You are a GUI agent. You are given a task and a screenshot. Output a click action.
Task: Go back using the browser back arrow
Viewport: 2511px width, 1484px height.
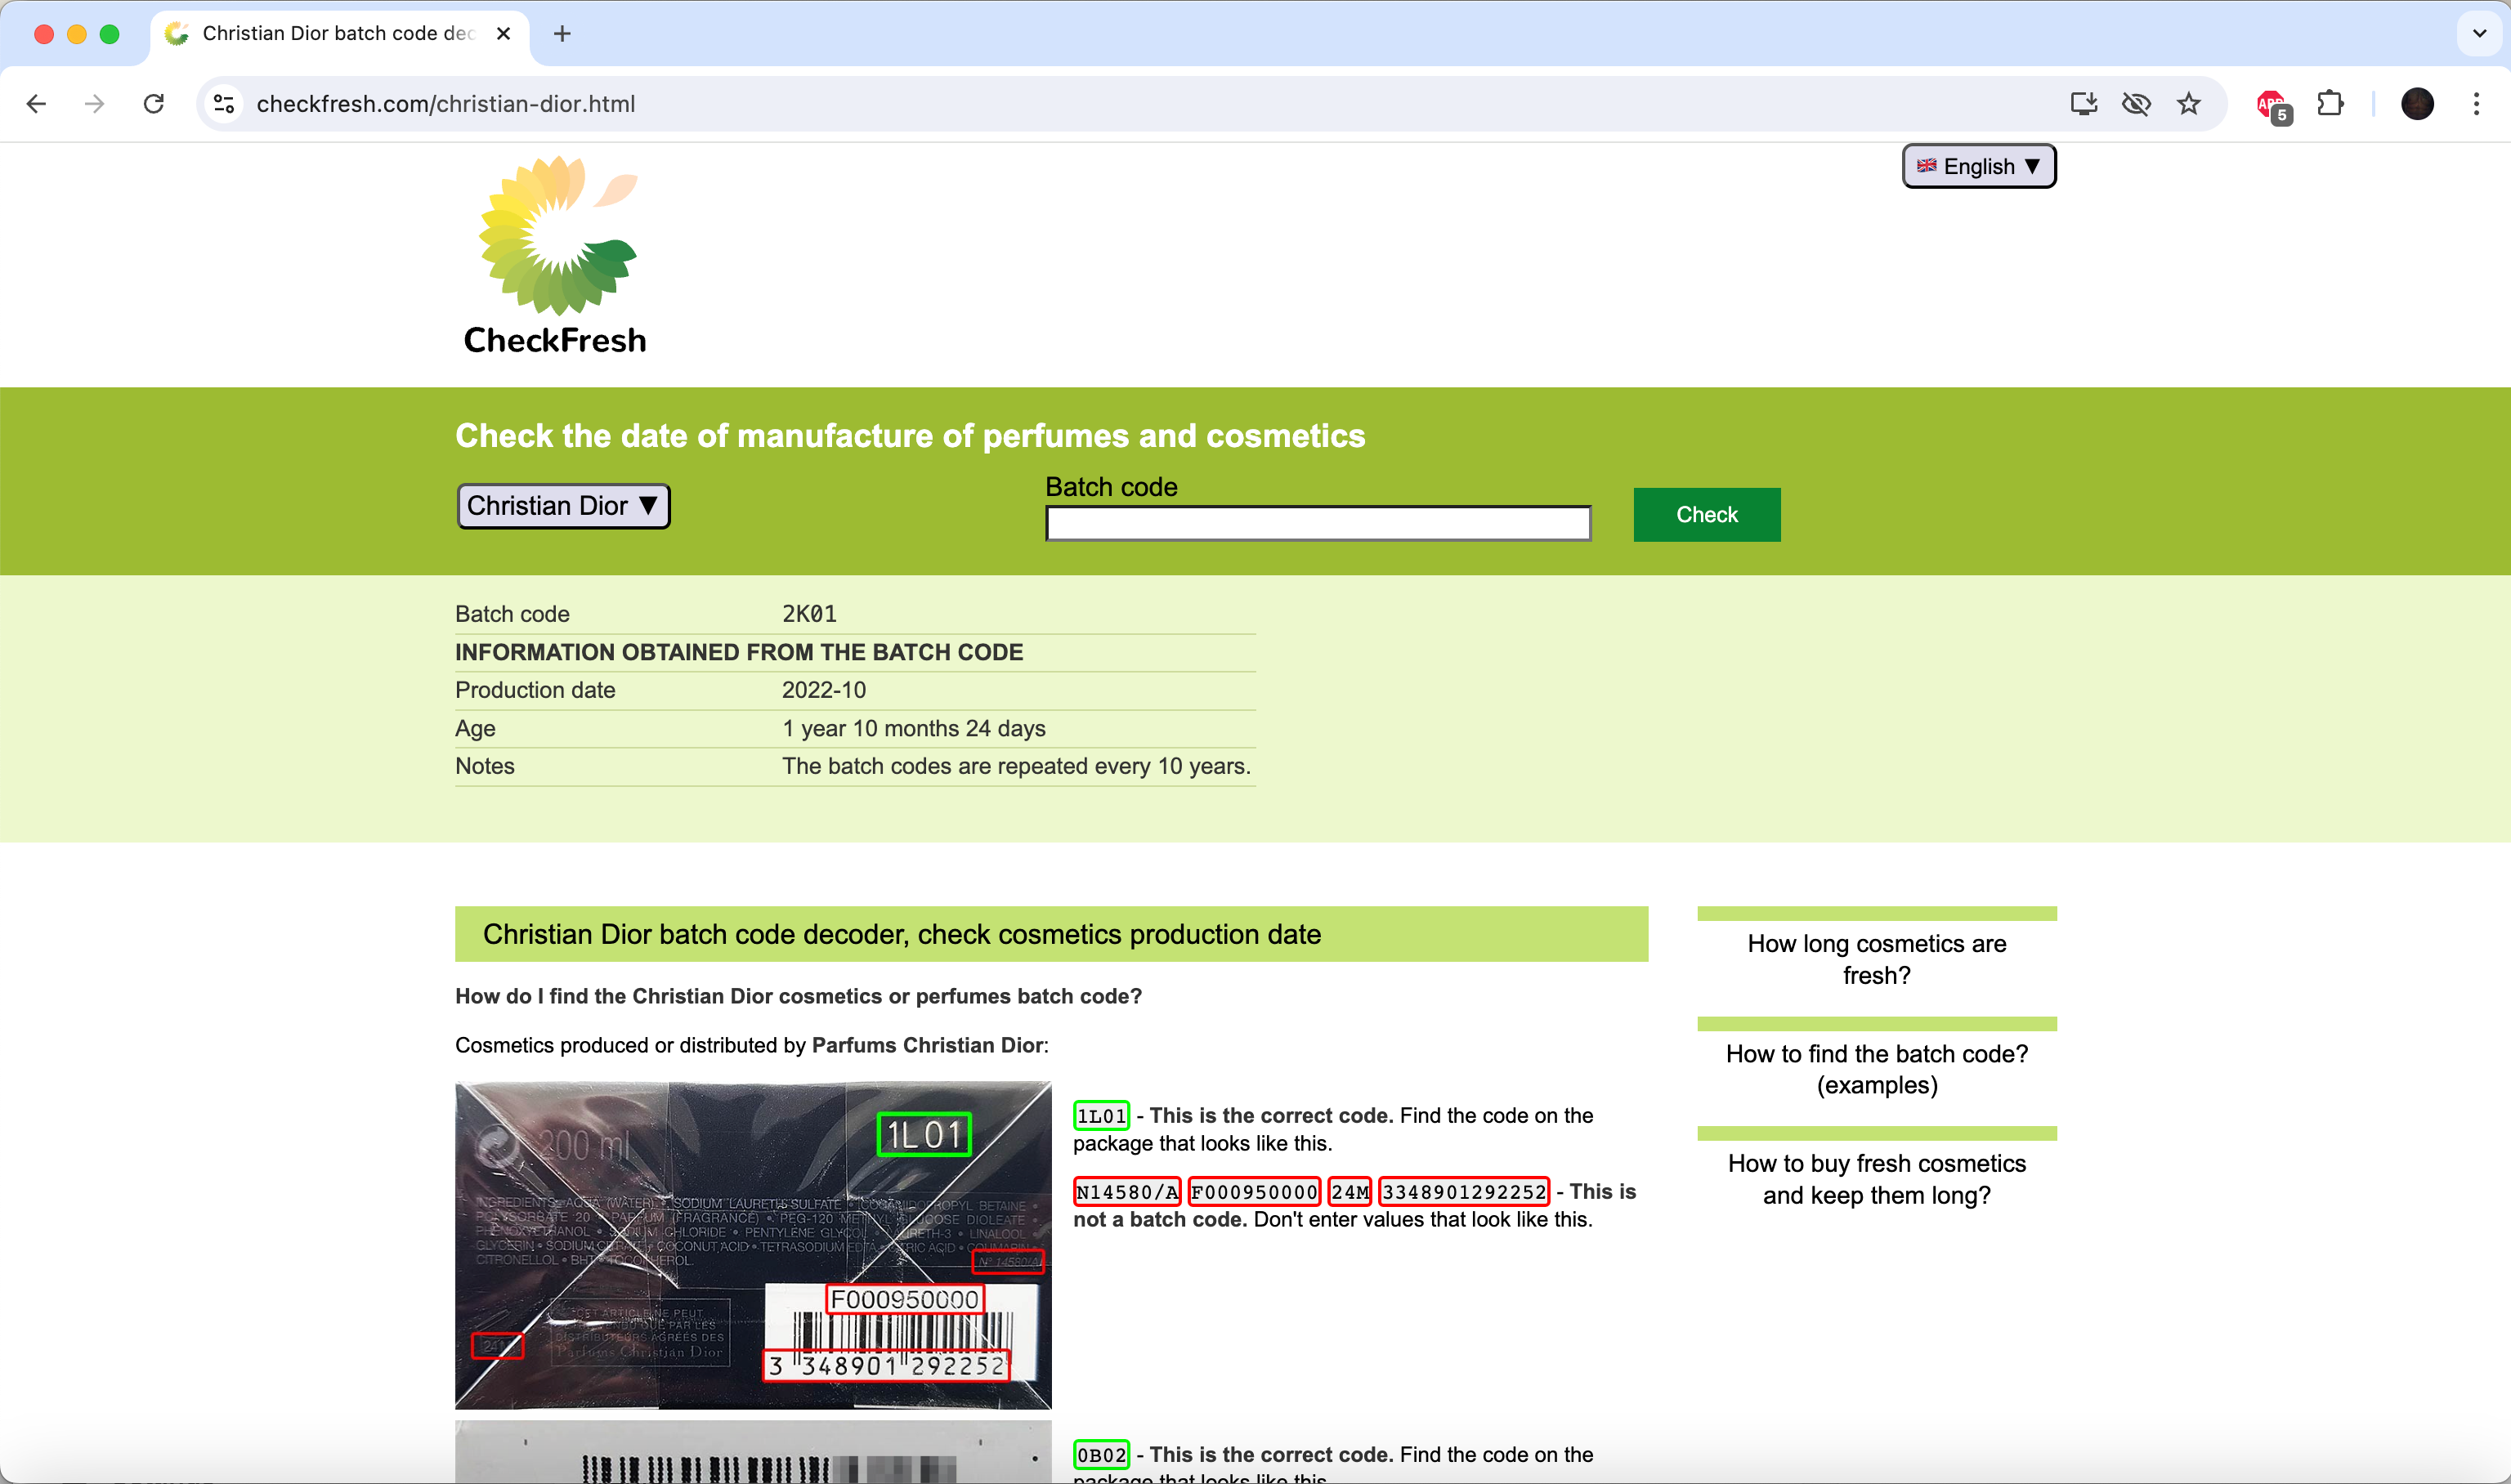tap(37, 104)
